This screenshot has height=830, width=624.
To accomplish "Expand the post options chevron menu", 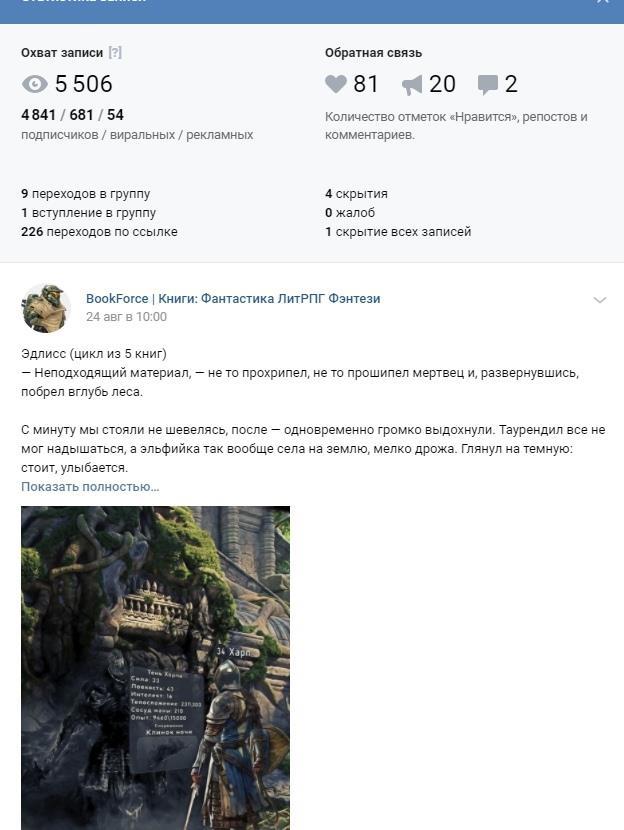I will pos(600,300).
